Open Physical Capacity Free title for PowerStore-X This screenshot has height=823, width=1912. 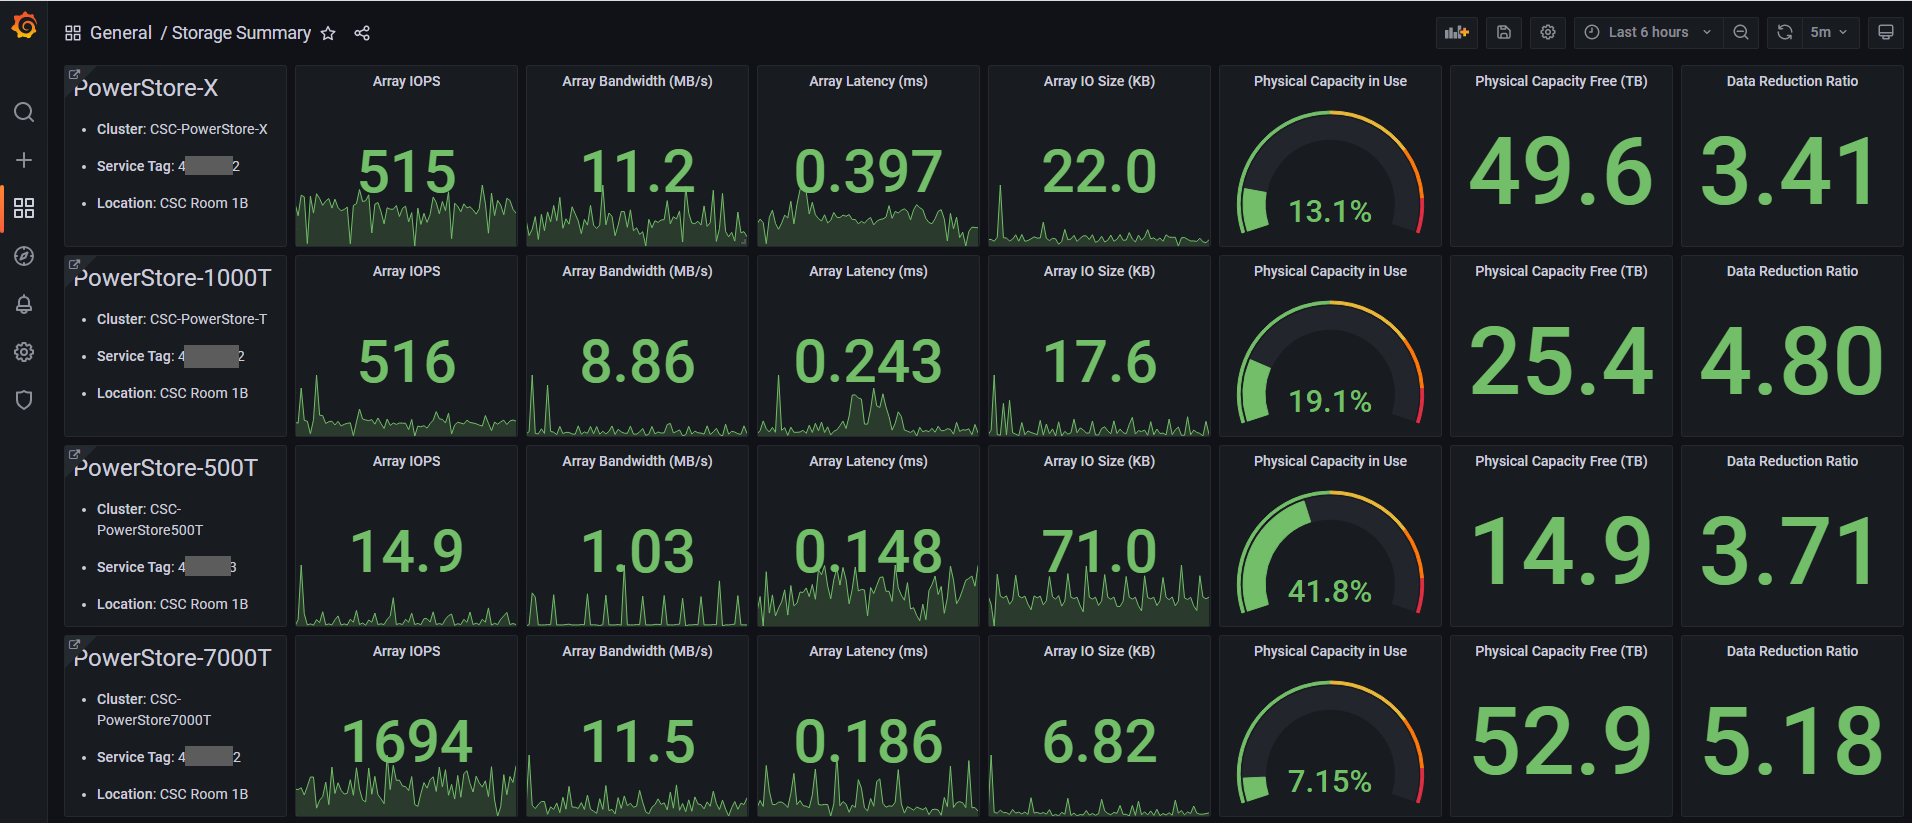[x=1561, y=81]
